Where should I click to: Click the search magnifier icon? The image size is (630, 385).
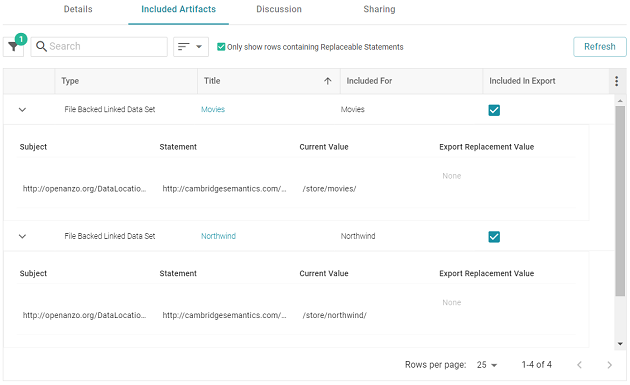click(41, 47)
